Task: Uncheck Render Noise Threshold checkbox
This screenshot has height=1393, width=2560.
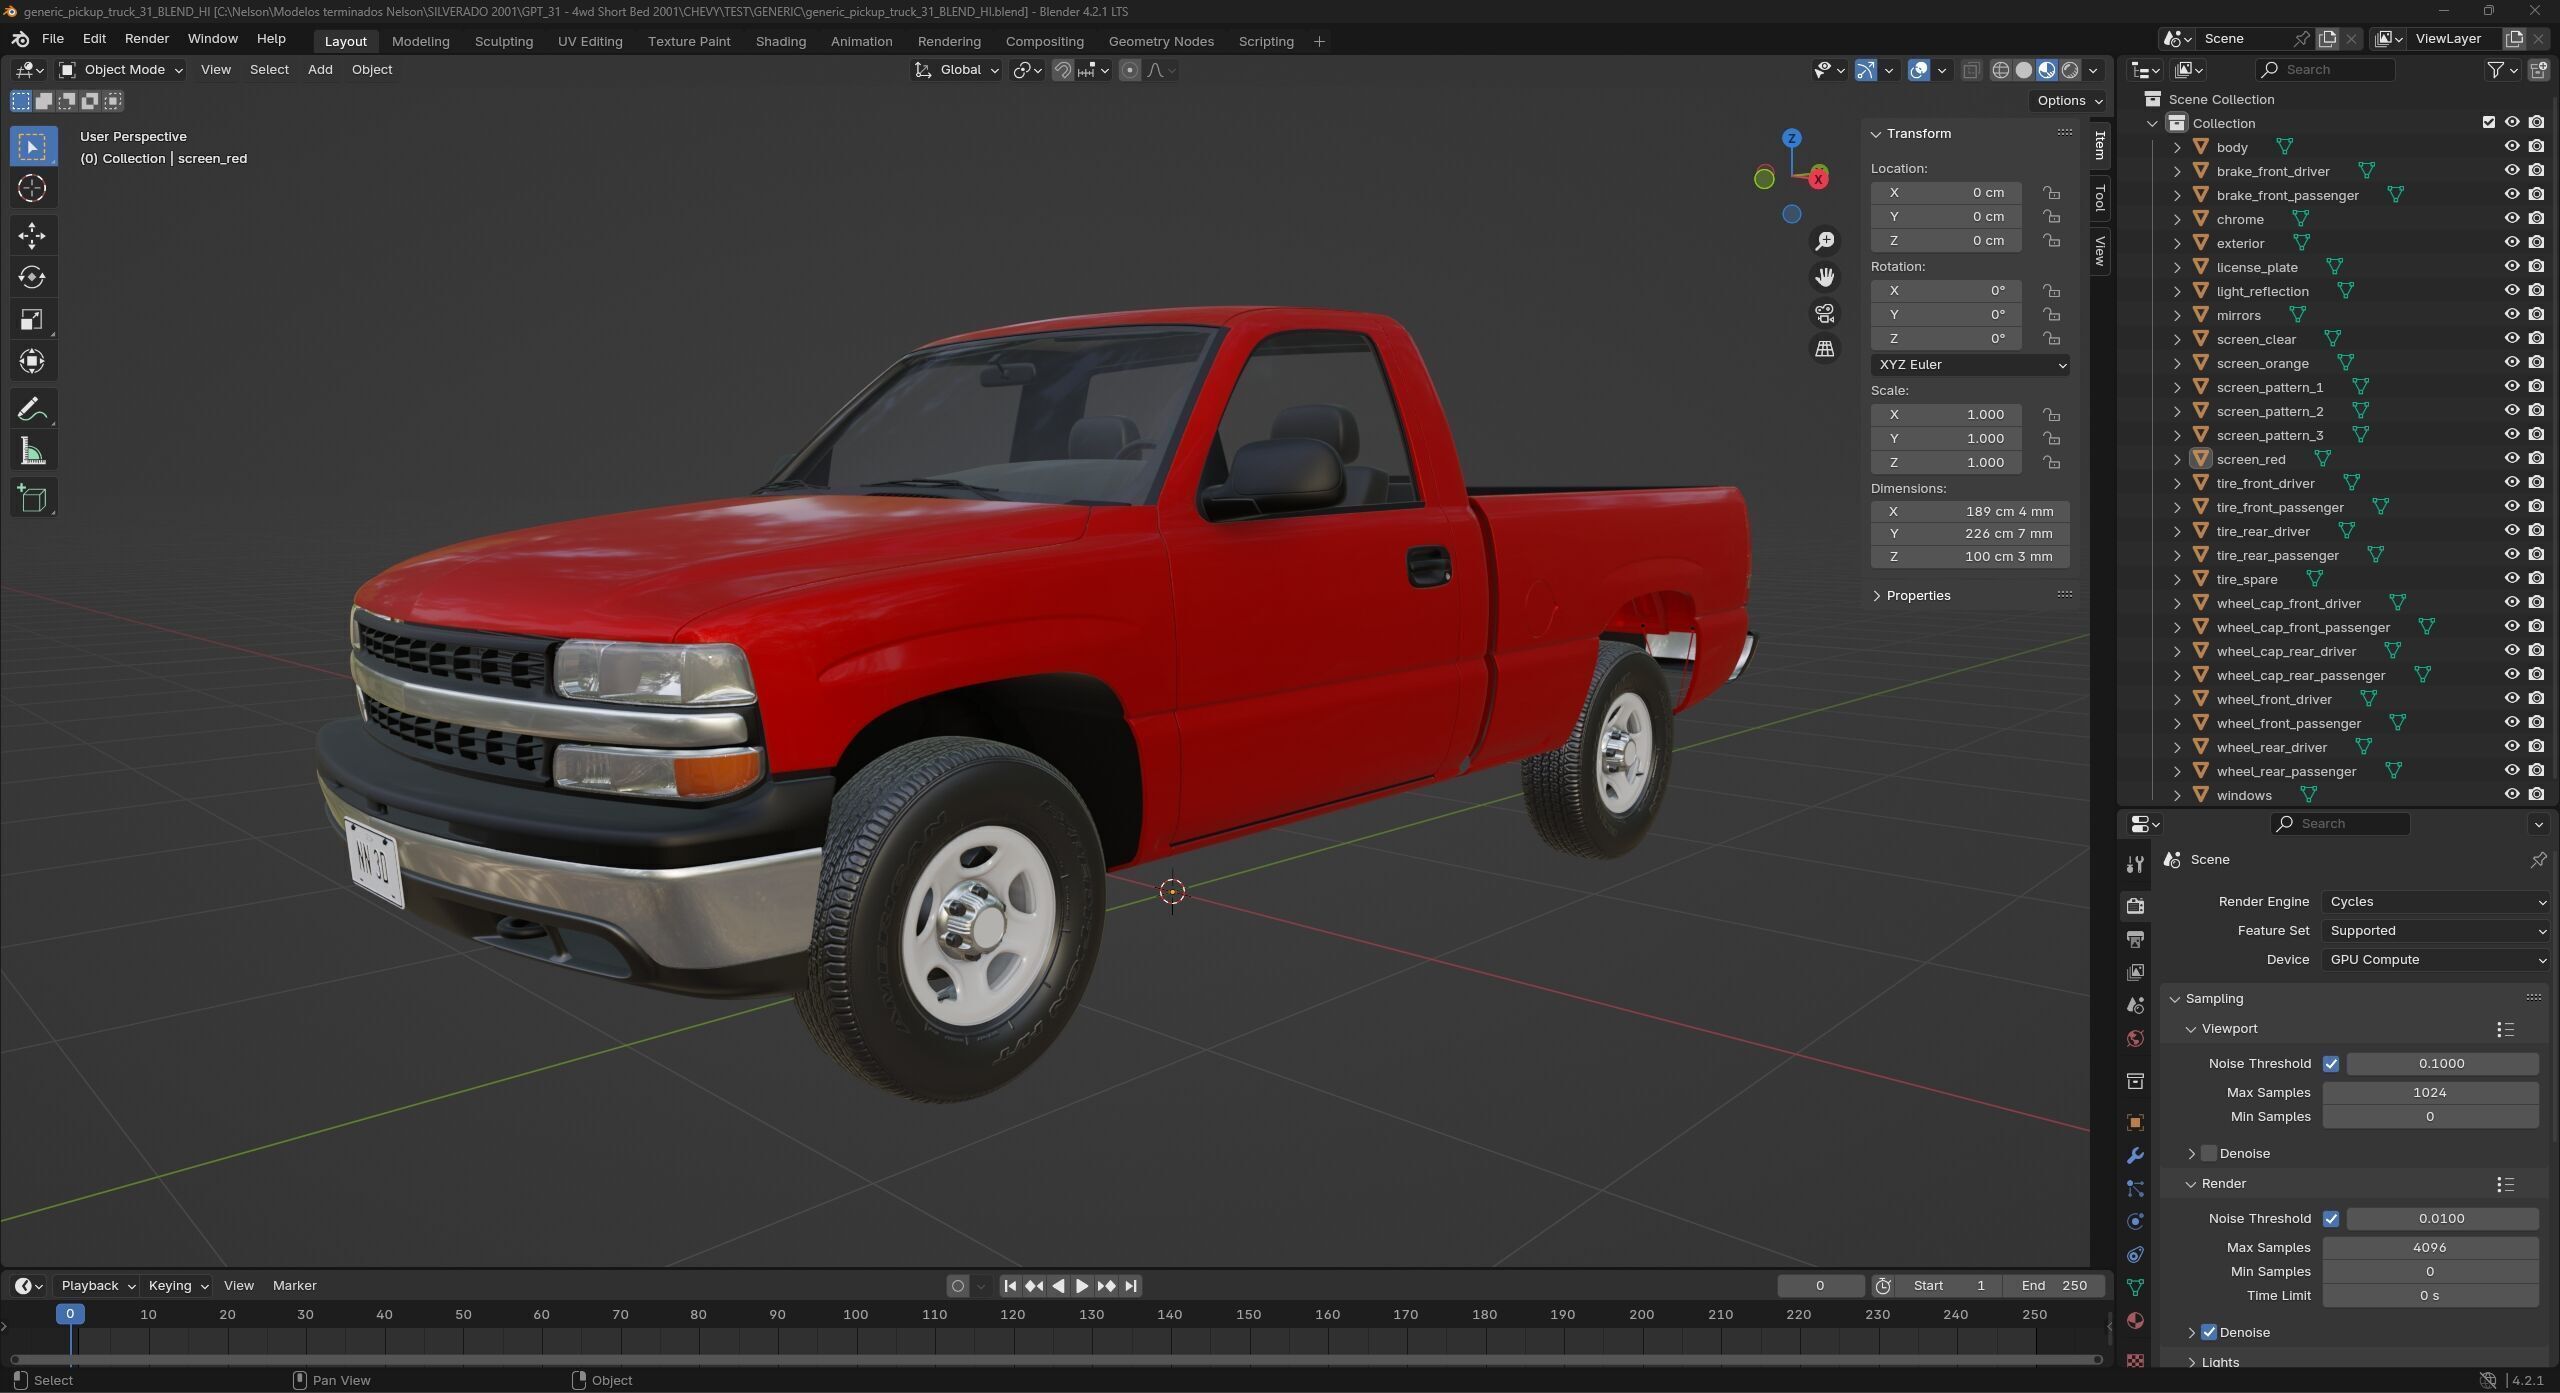Action: coord(2331,1218)
